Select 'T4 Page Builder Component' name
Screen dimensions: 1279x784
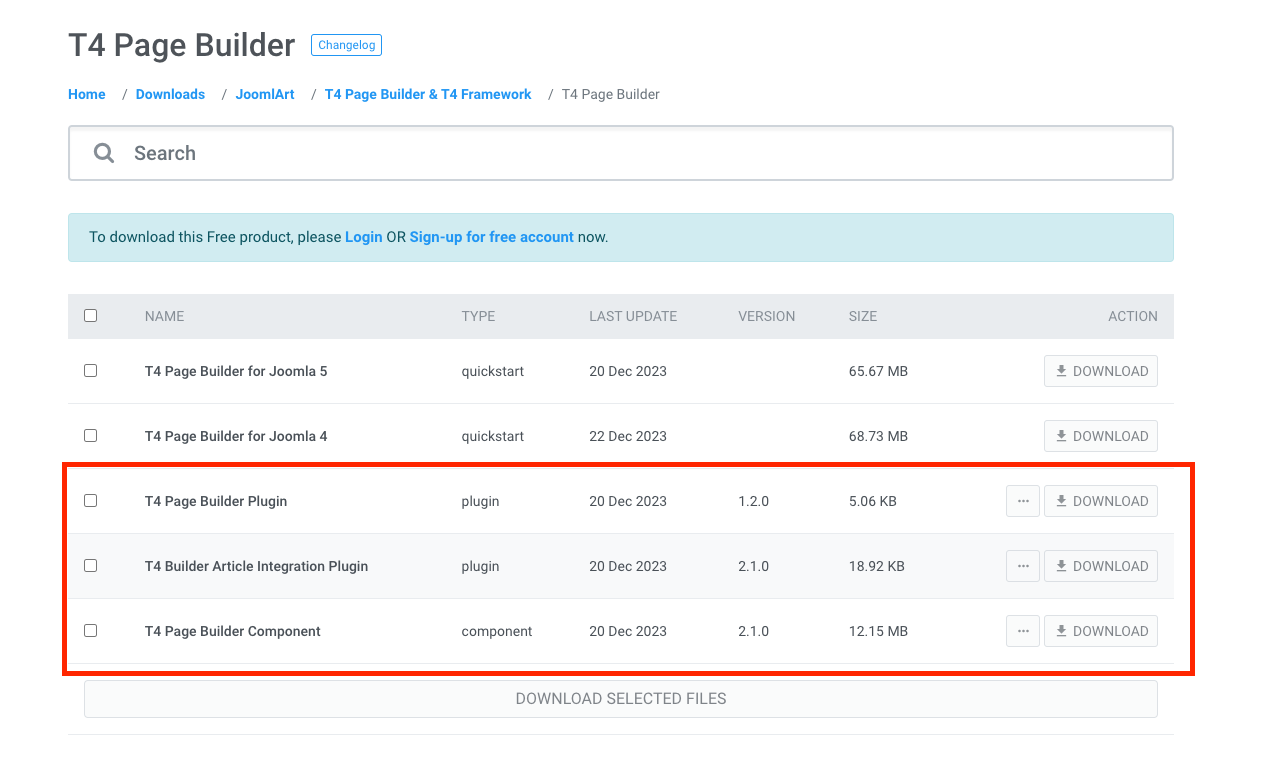click(x=233, y=631)
